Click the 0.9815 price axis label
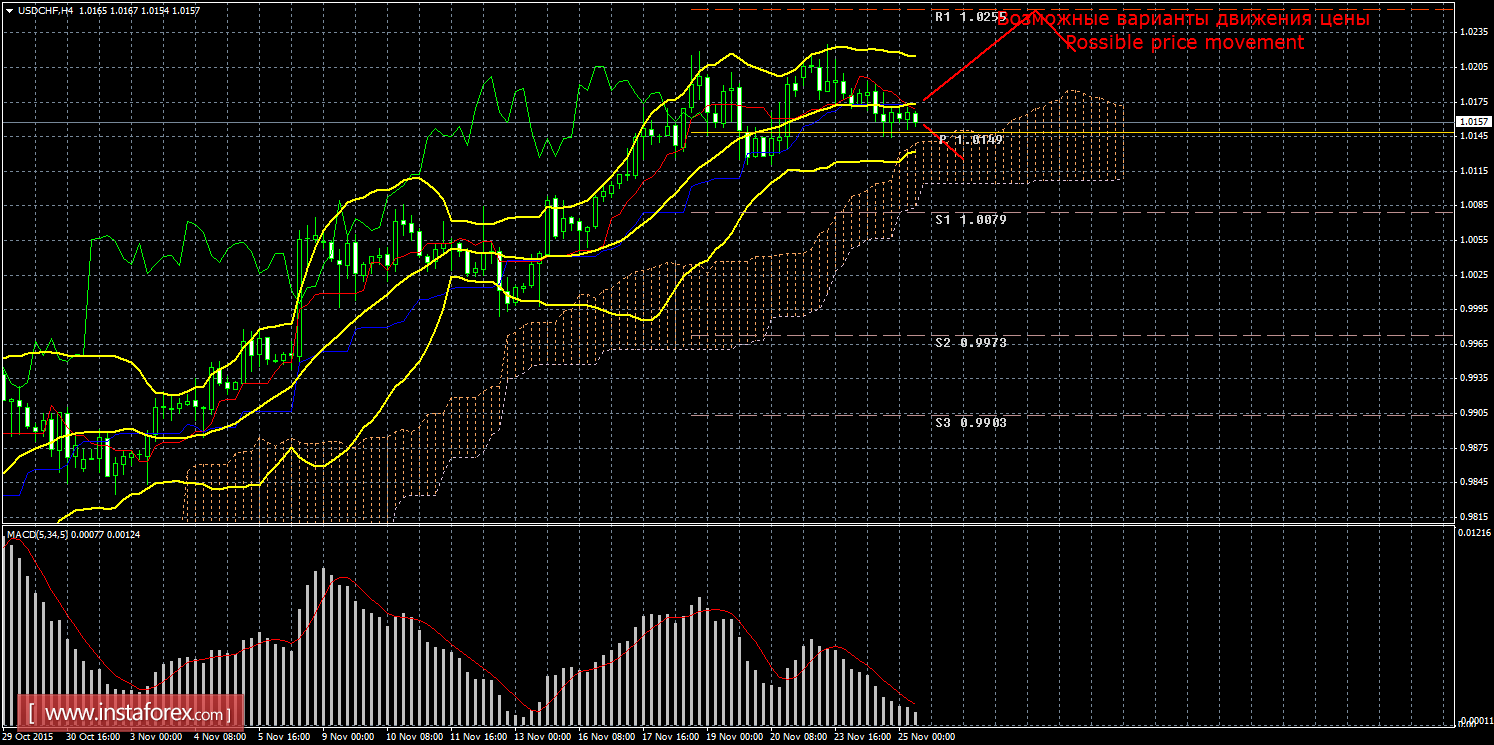The height and width of the screenshot is (745, 1494). tap(1474, 517)
